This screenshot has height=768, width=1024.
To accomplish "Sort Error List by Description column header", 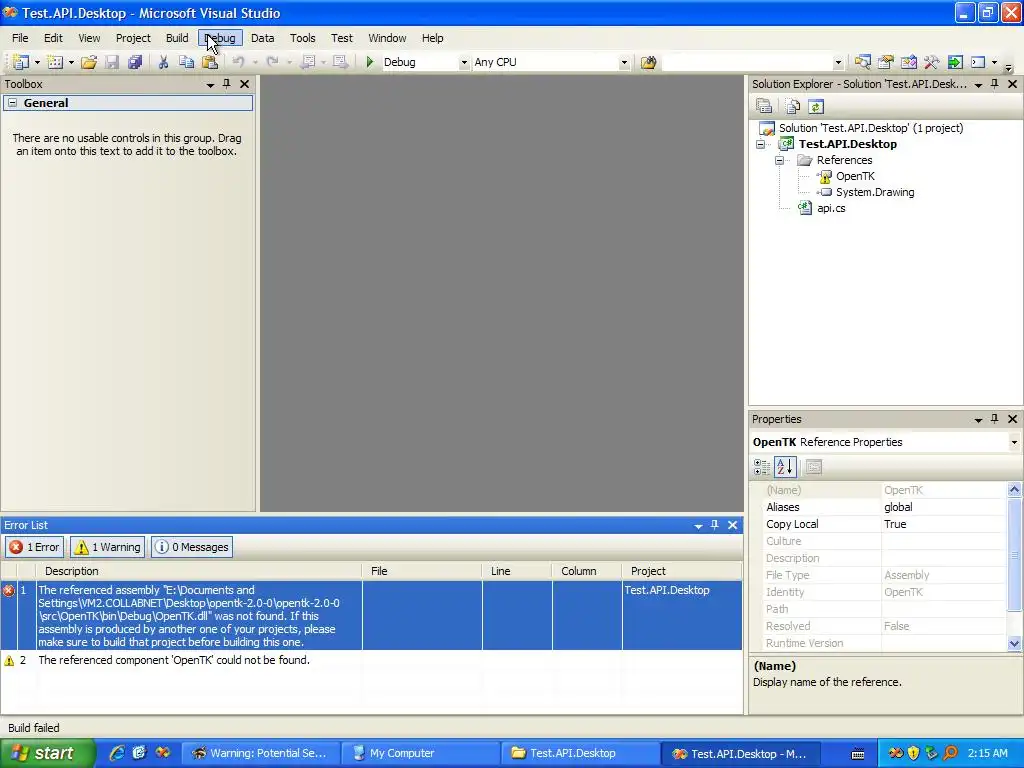I will coord(199,571).
